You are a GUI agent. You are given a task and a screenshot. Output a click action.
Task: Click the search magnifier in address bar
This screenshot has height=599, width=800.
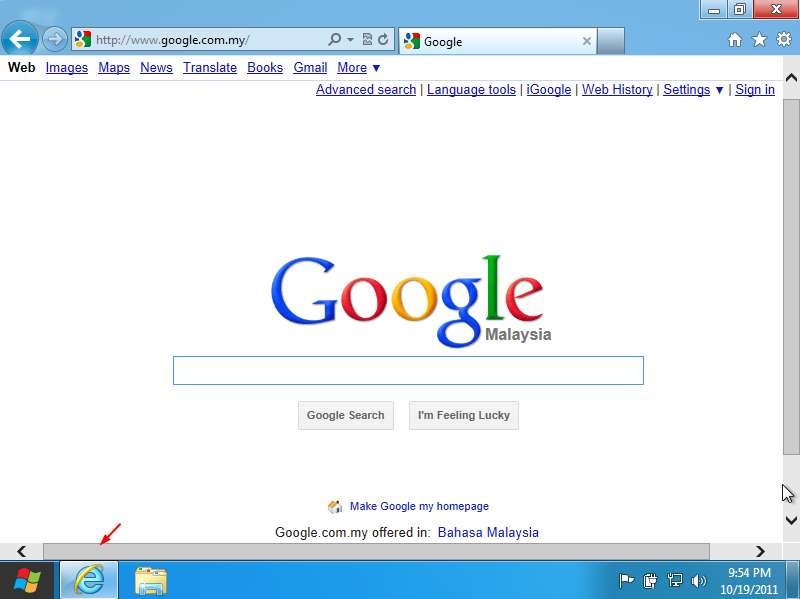point(335,39)
